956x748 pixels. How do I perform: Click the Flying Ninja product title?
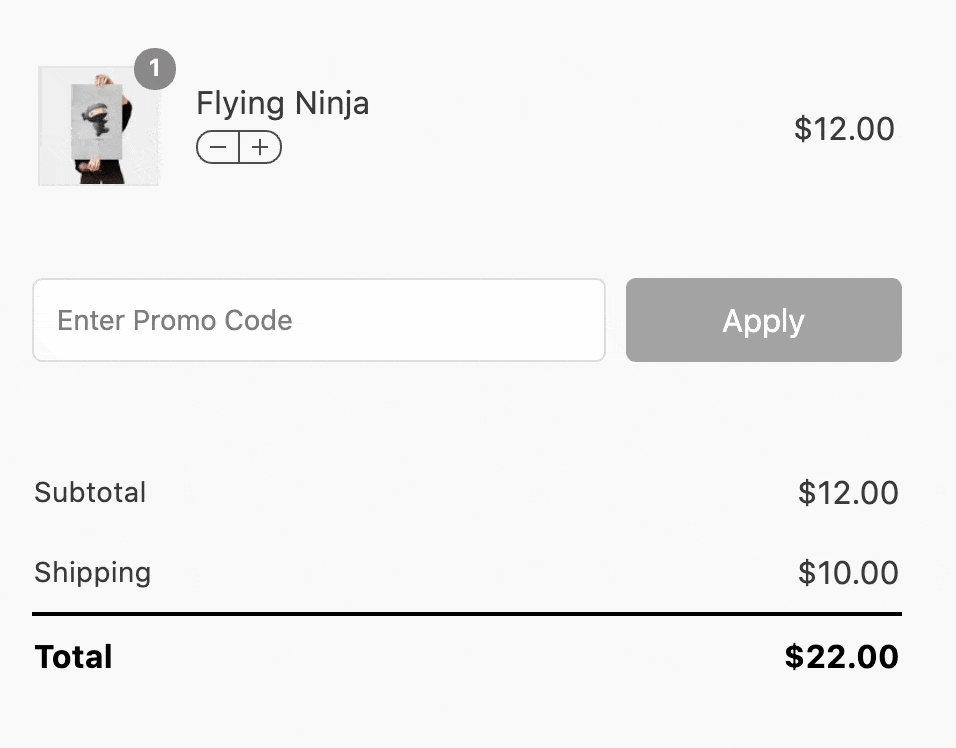point(282,104)
